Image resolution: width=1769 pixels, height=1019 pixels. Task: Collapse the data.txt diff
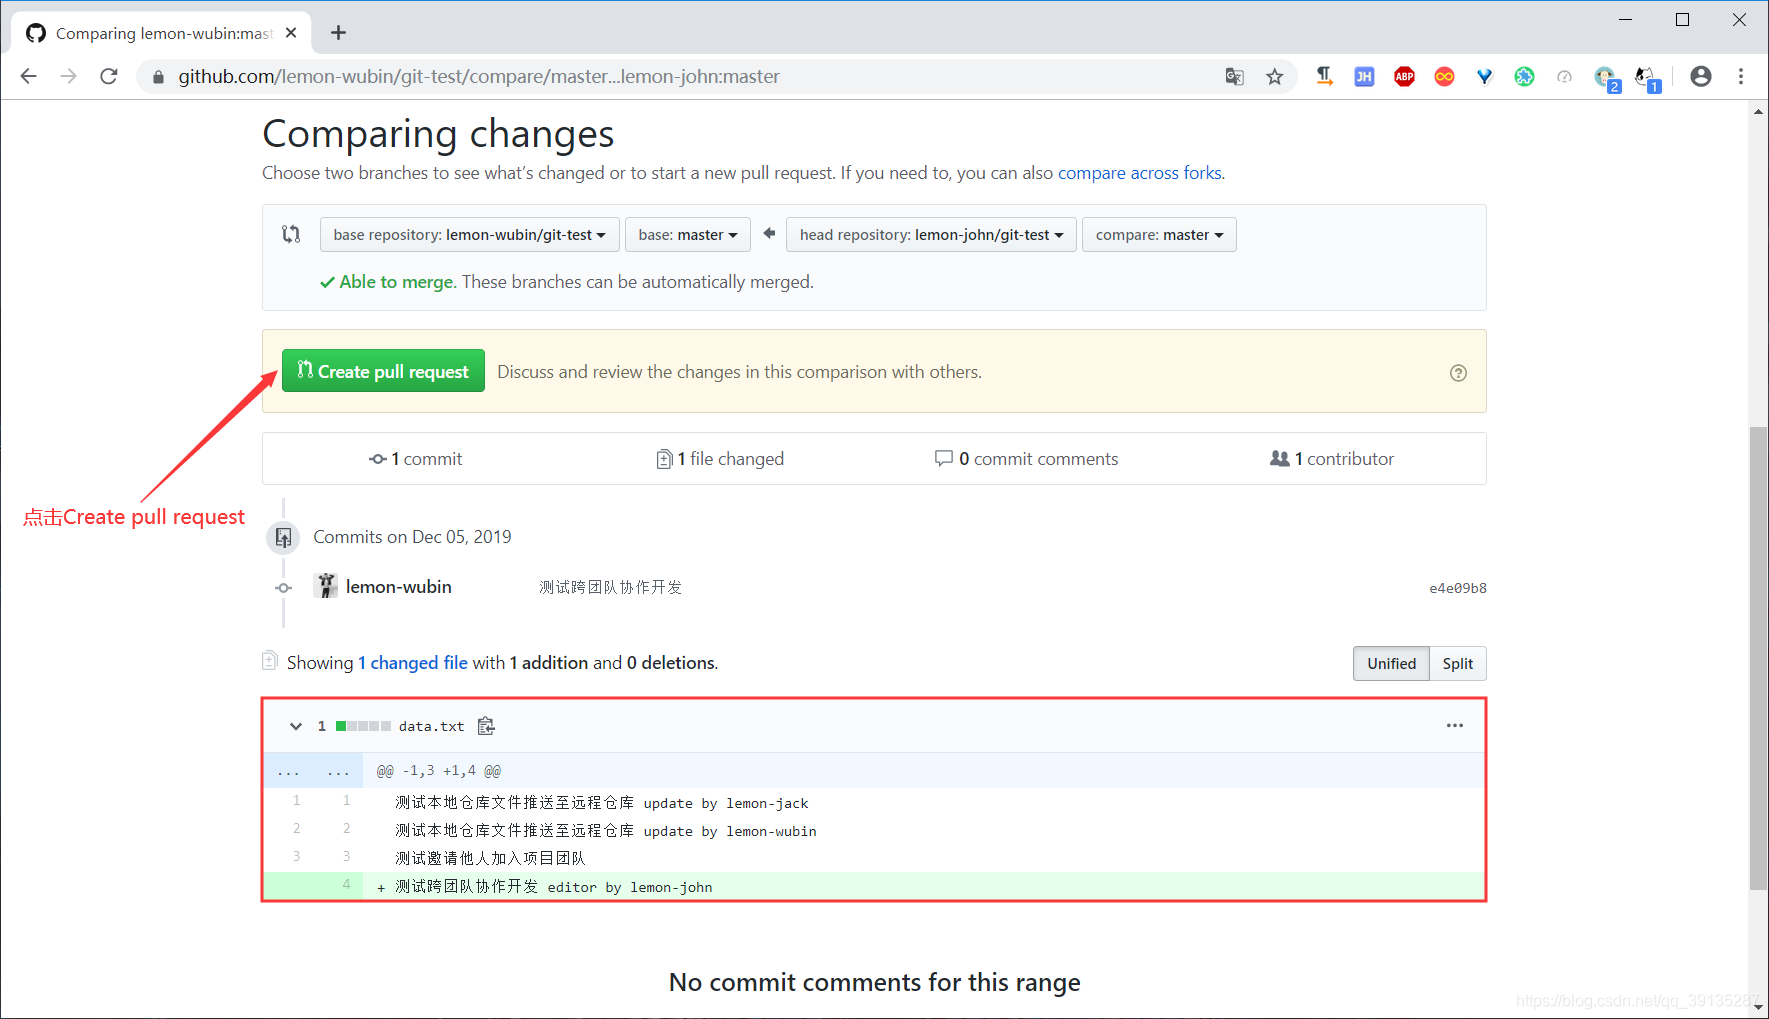pyautogui.click(x=296, y=726)
